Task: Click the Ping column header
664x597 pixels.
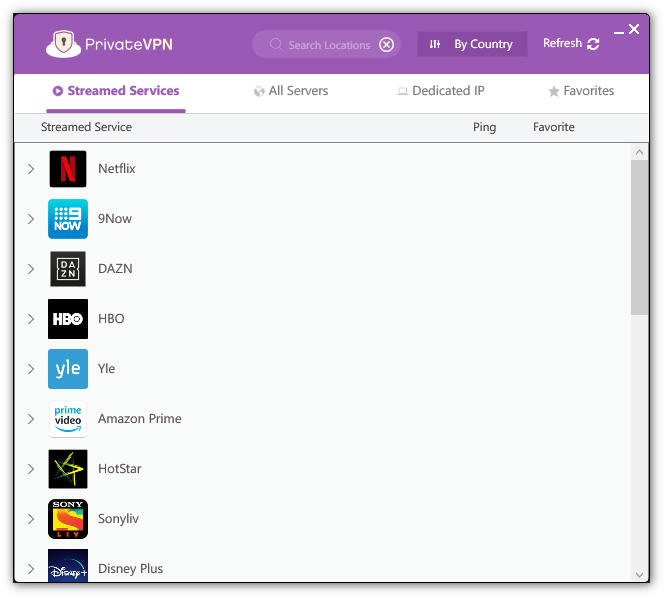Action: [484, 127]
